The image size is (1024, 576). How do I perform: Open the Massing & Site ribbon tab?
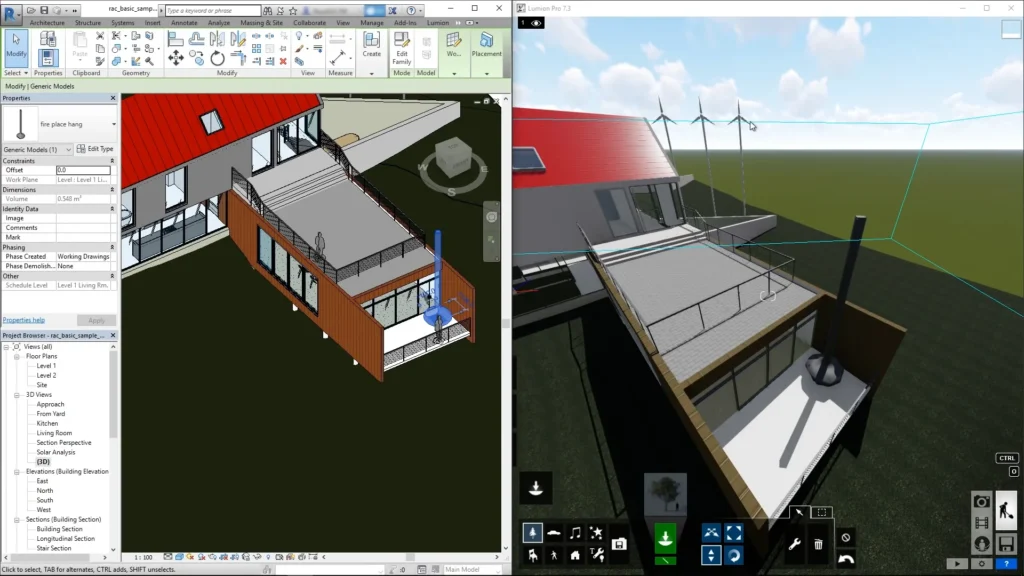[261, 23]
